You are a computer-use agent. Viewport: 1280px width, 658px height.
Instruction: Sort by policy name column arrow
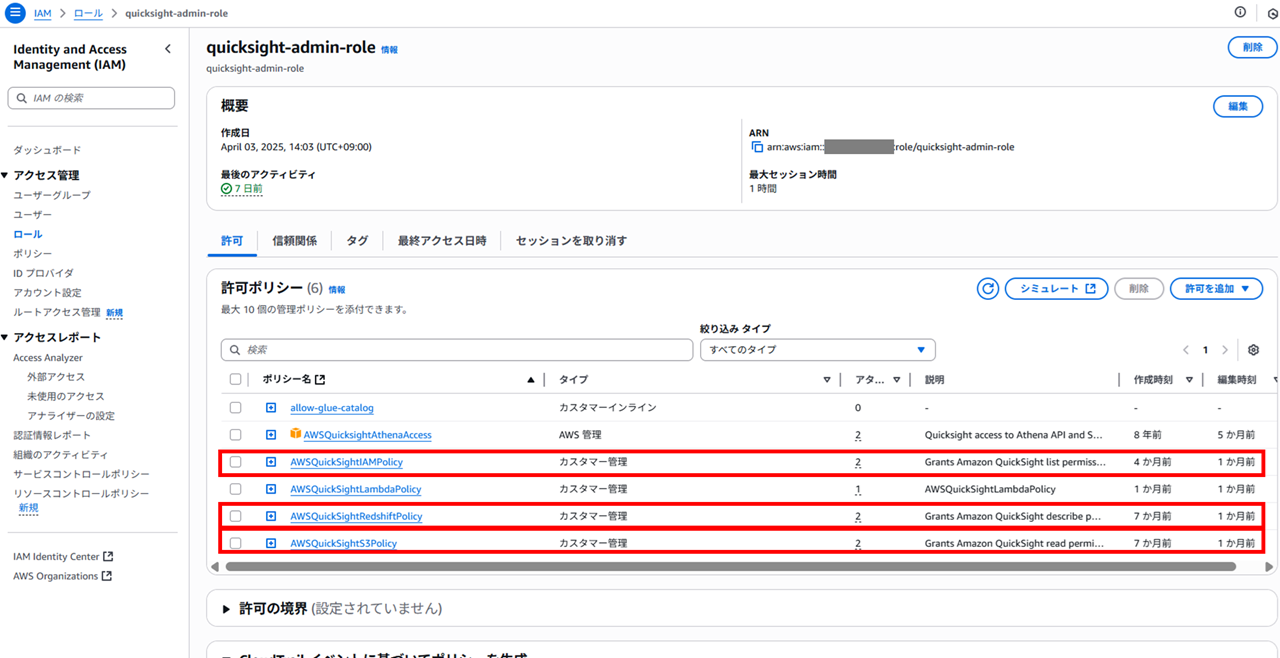(531, 380)
